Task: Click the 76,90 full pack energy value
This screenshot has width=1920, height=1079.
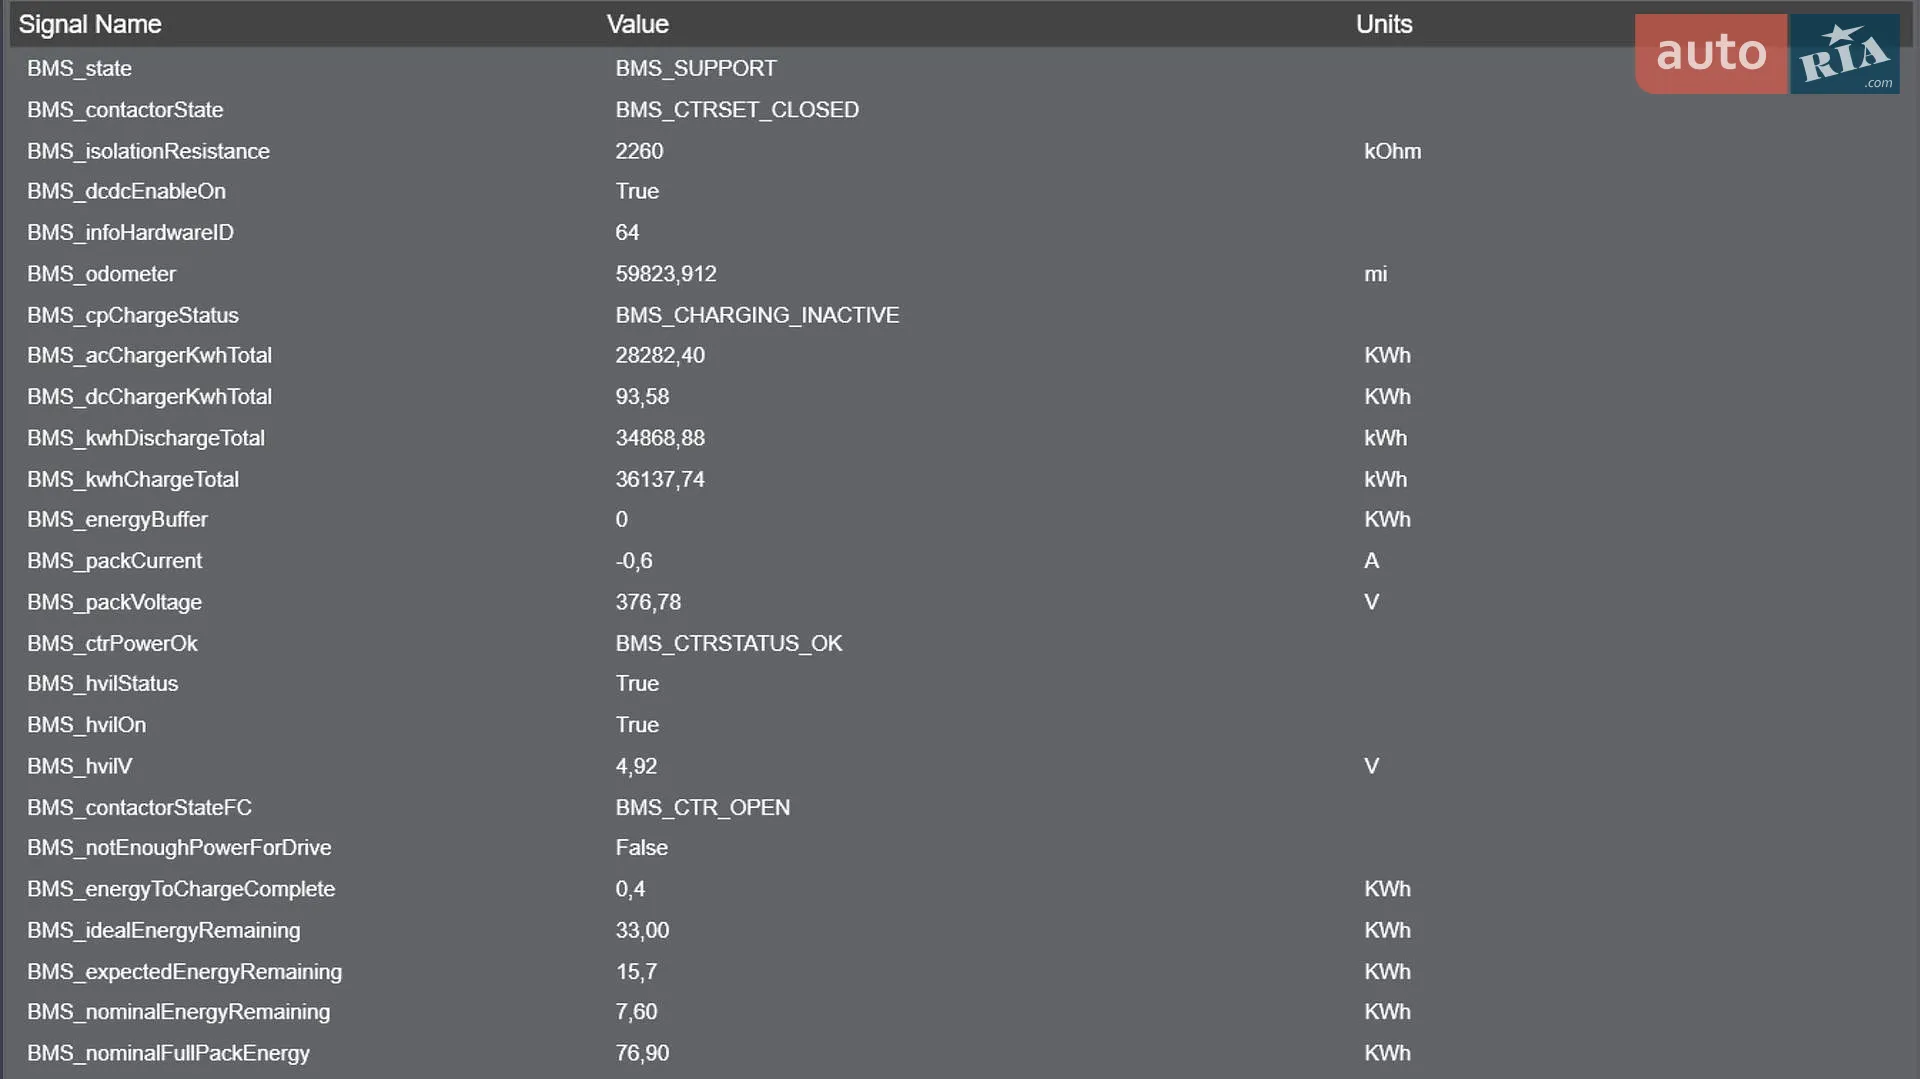Action: click(642, 1053)
